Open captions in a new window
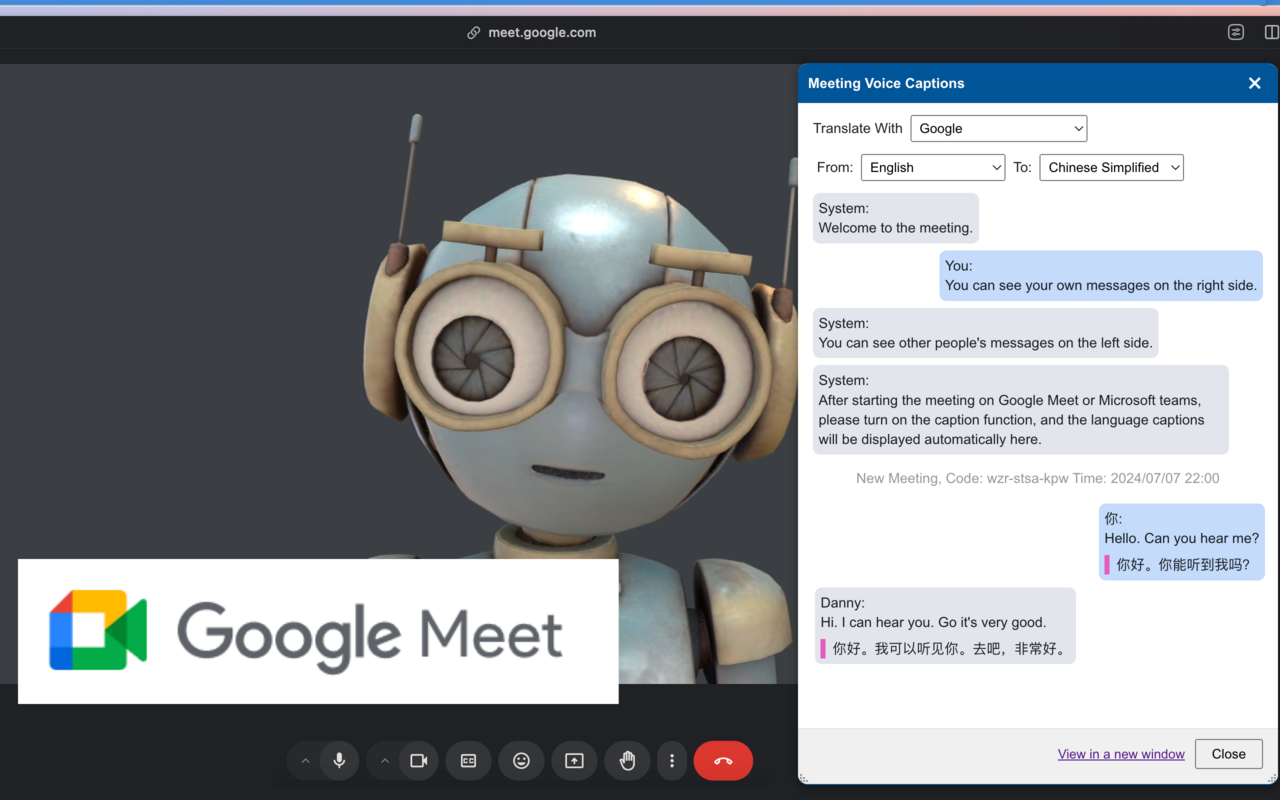The width and height of the screenshot is (1280, 800). coord(1121,753)
